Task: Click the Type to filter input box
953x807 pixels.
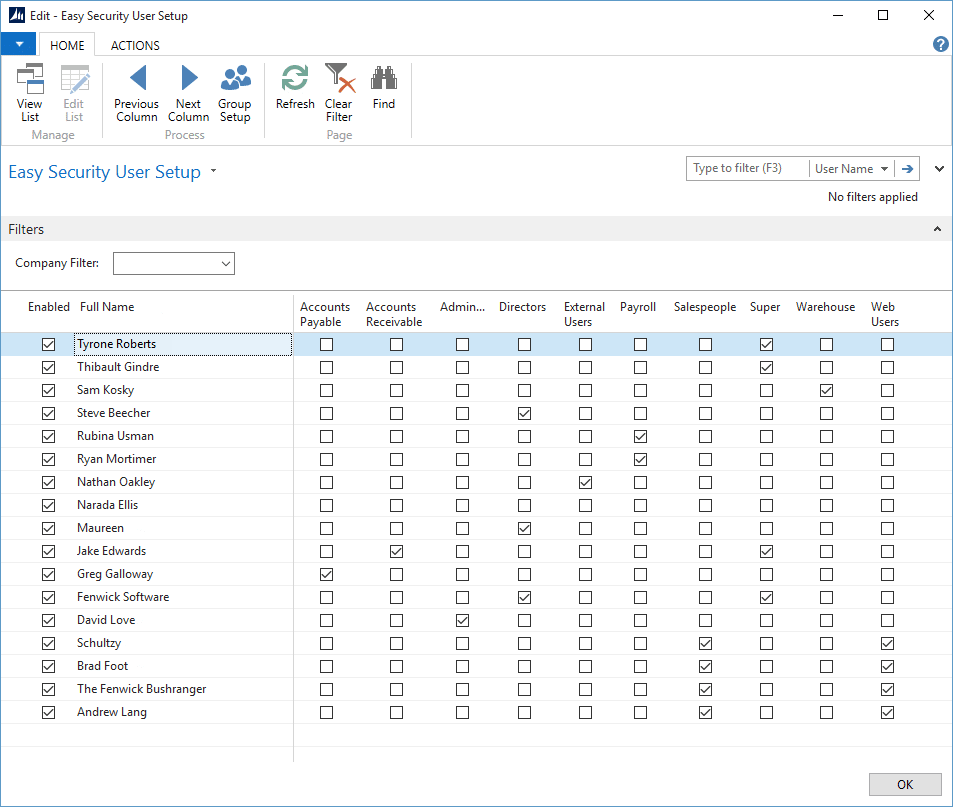Action: point(747,169)
